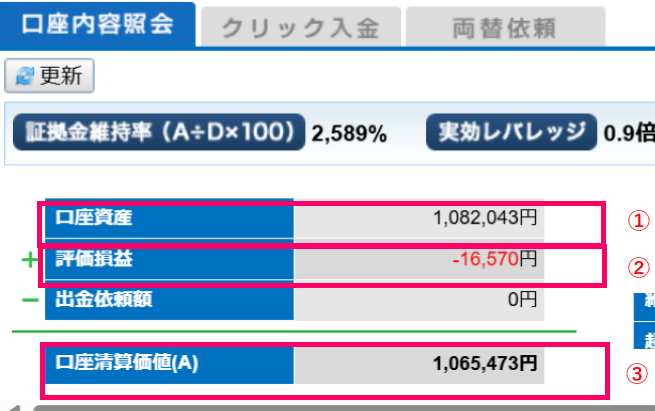This screenshot has height=411, width=655.
Task: Click the red circled number ① annotation
Action: click(634, 221)
